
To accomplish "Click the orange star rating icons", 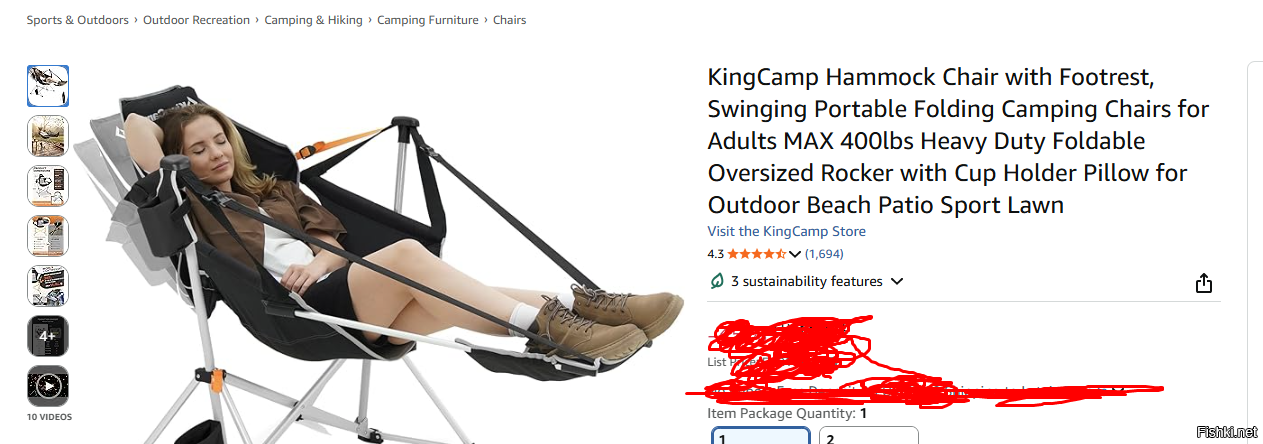I will [x=756, y=254].
